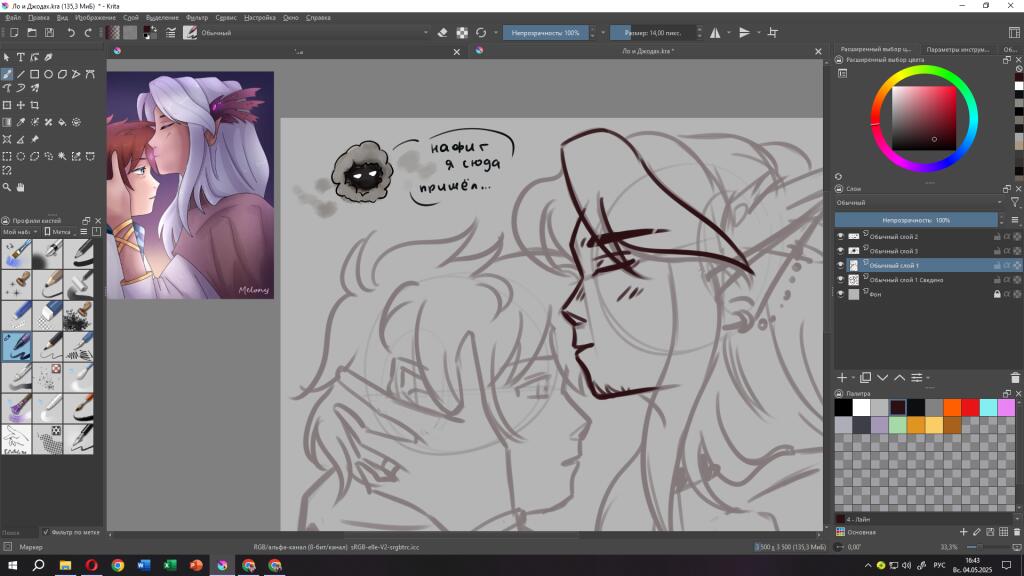This screenshot has height=576, width=1024.
Task: Select the Move tool in the toolbox
Action: click(x=21, y=105)
